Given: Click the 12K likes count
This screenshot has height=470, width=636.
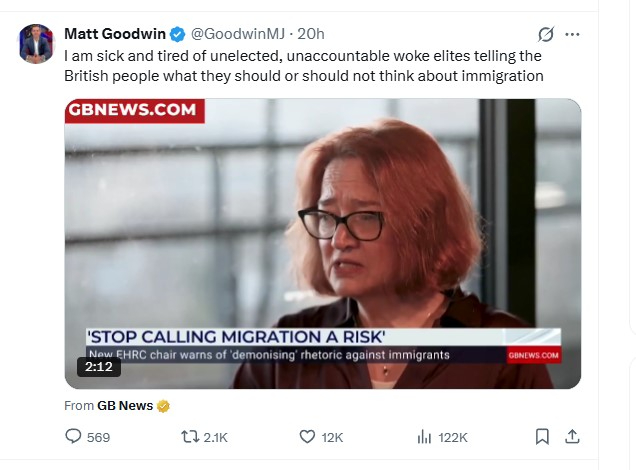Looking at the screenshot, I should pyautogui.click(x=332, y=437).
